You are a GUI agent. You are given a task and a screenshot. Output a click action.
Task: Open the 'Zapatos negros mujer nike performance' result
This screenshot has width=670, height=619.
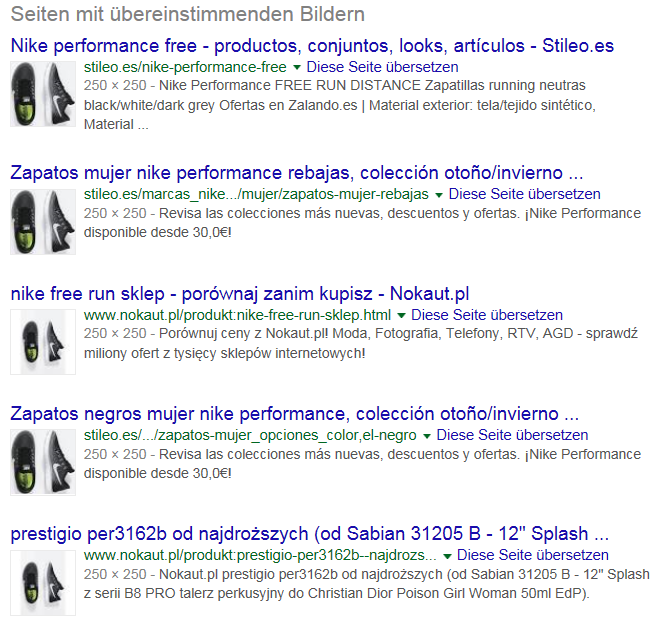(x=294, y=414)
